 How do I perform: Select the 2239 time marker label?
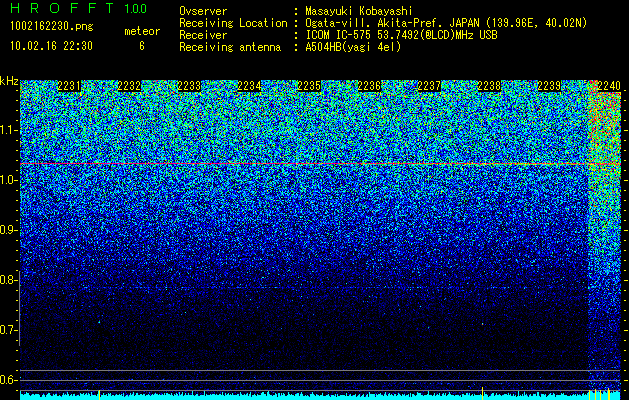549,86
